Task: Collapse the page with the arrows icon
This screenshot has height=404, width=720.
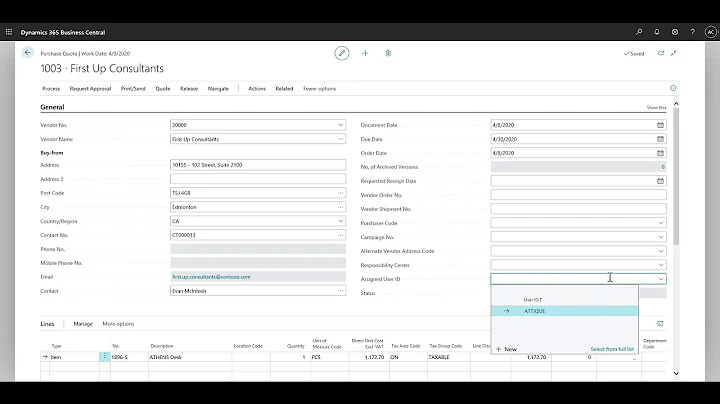Action: [x=674, y=53]
